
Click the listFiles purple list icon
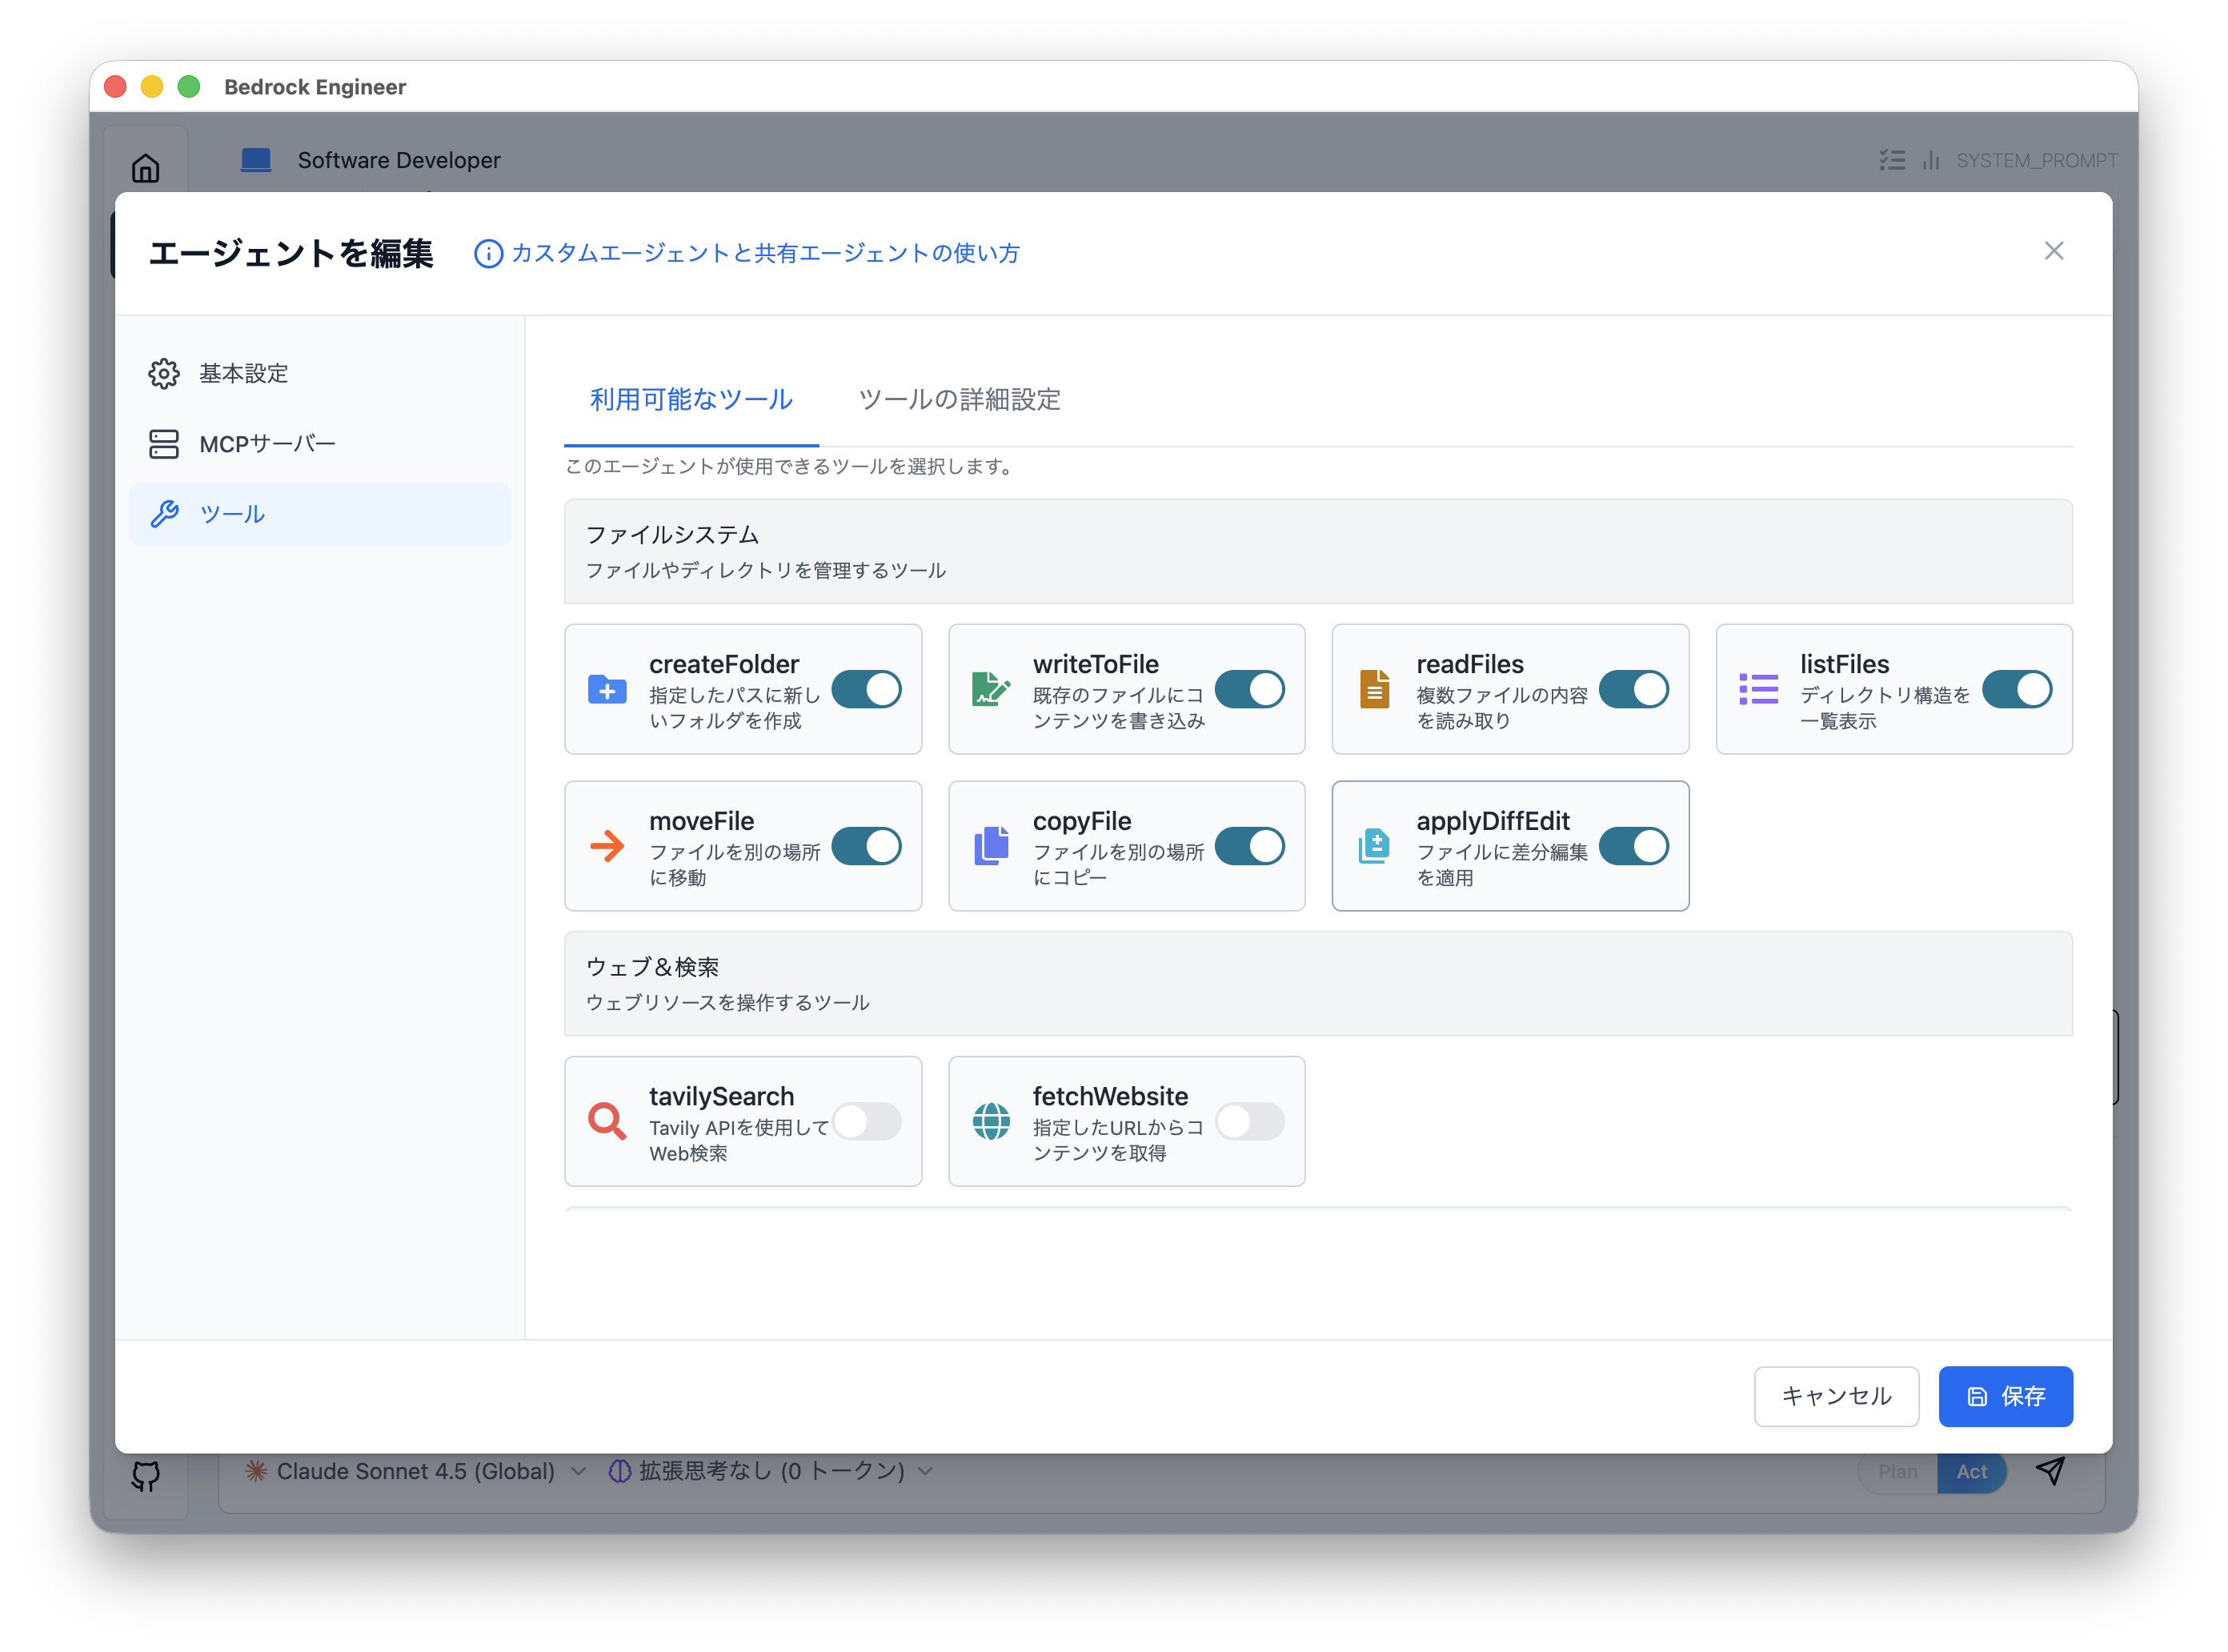(x=1758, y=690)
